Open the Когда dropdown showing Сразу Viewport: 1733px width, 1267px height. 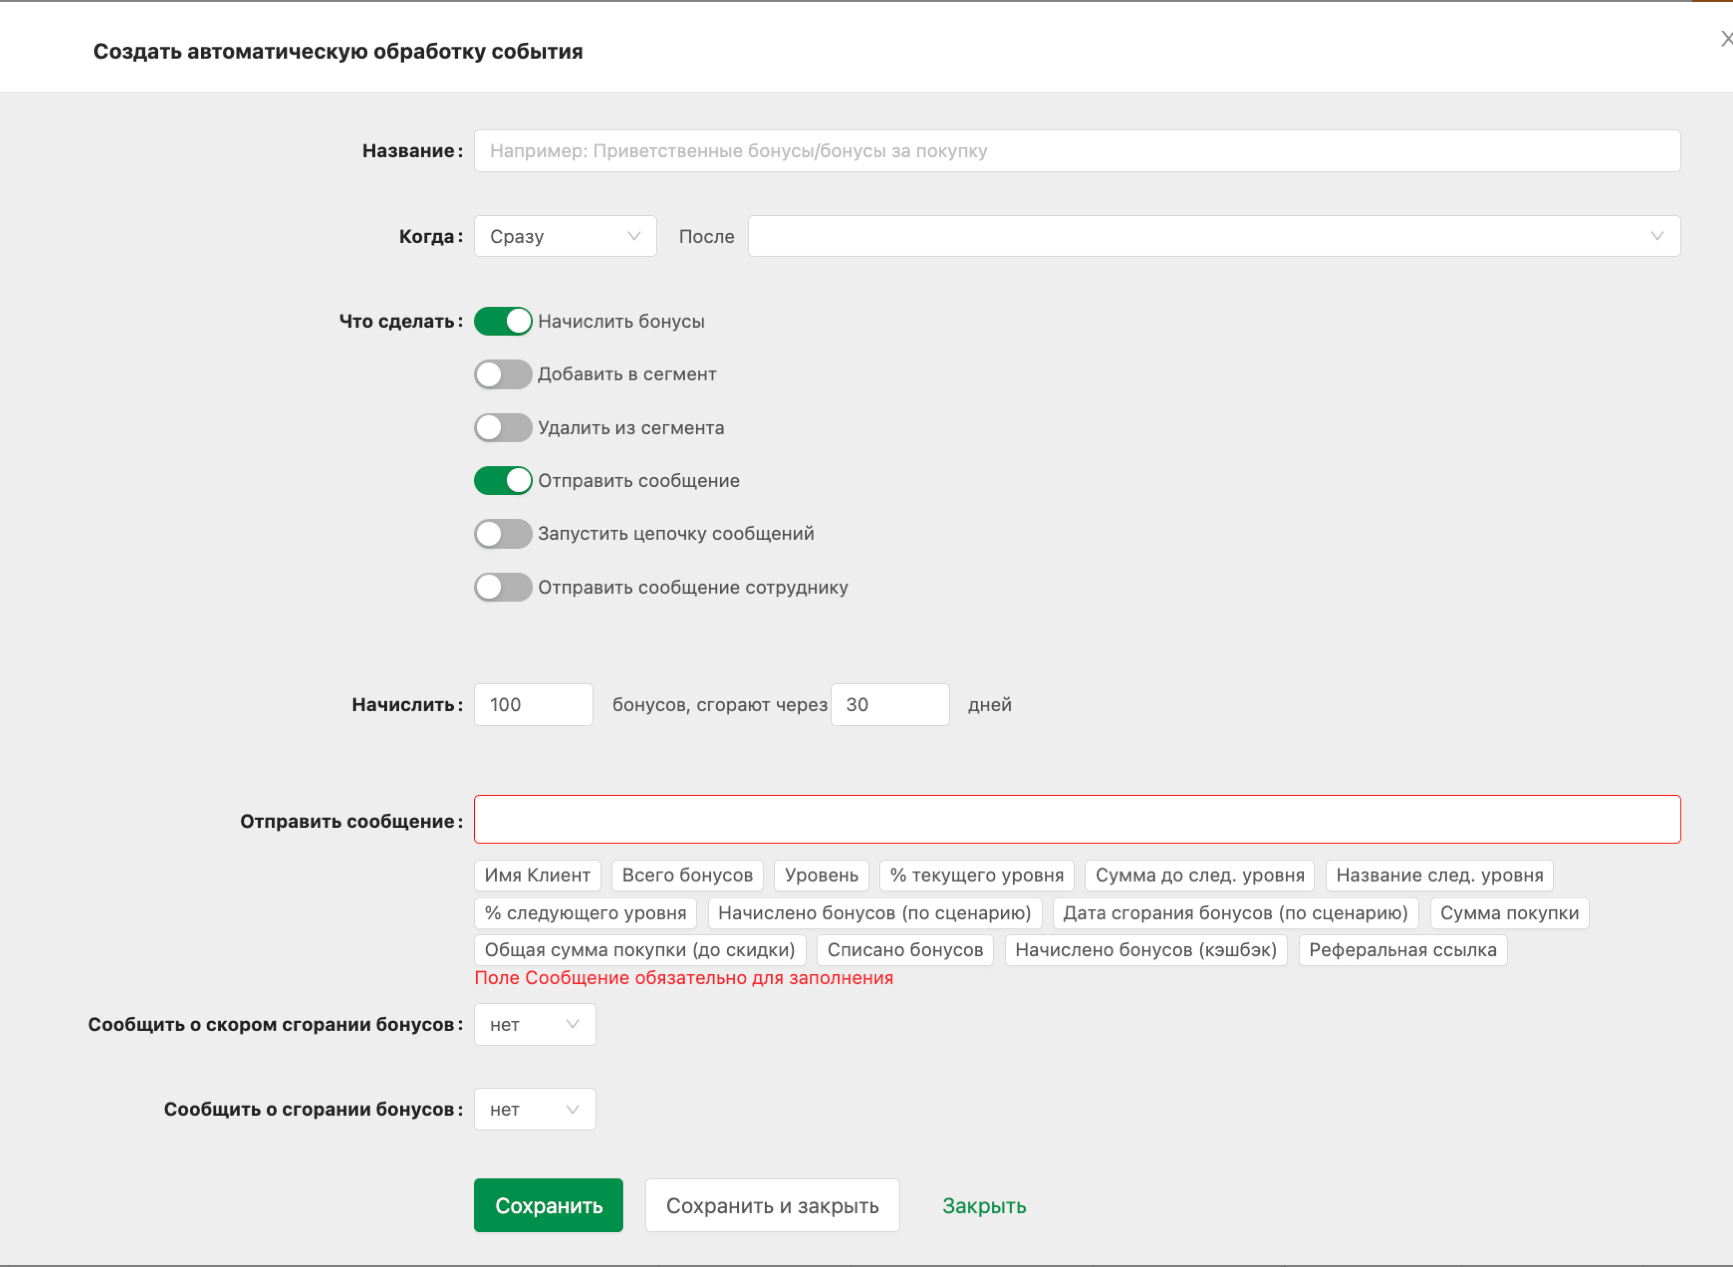565,236
